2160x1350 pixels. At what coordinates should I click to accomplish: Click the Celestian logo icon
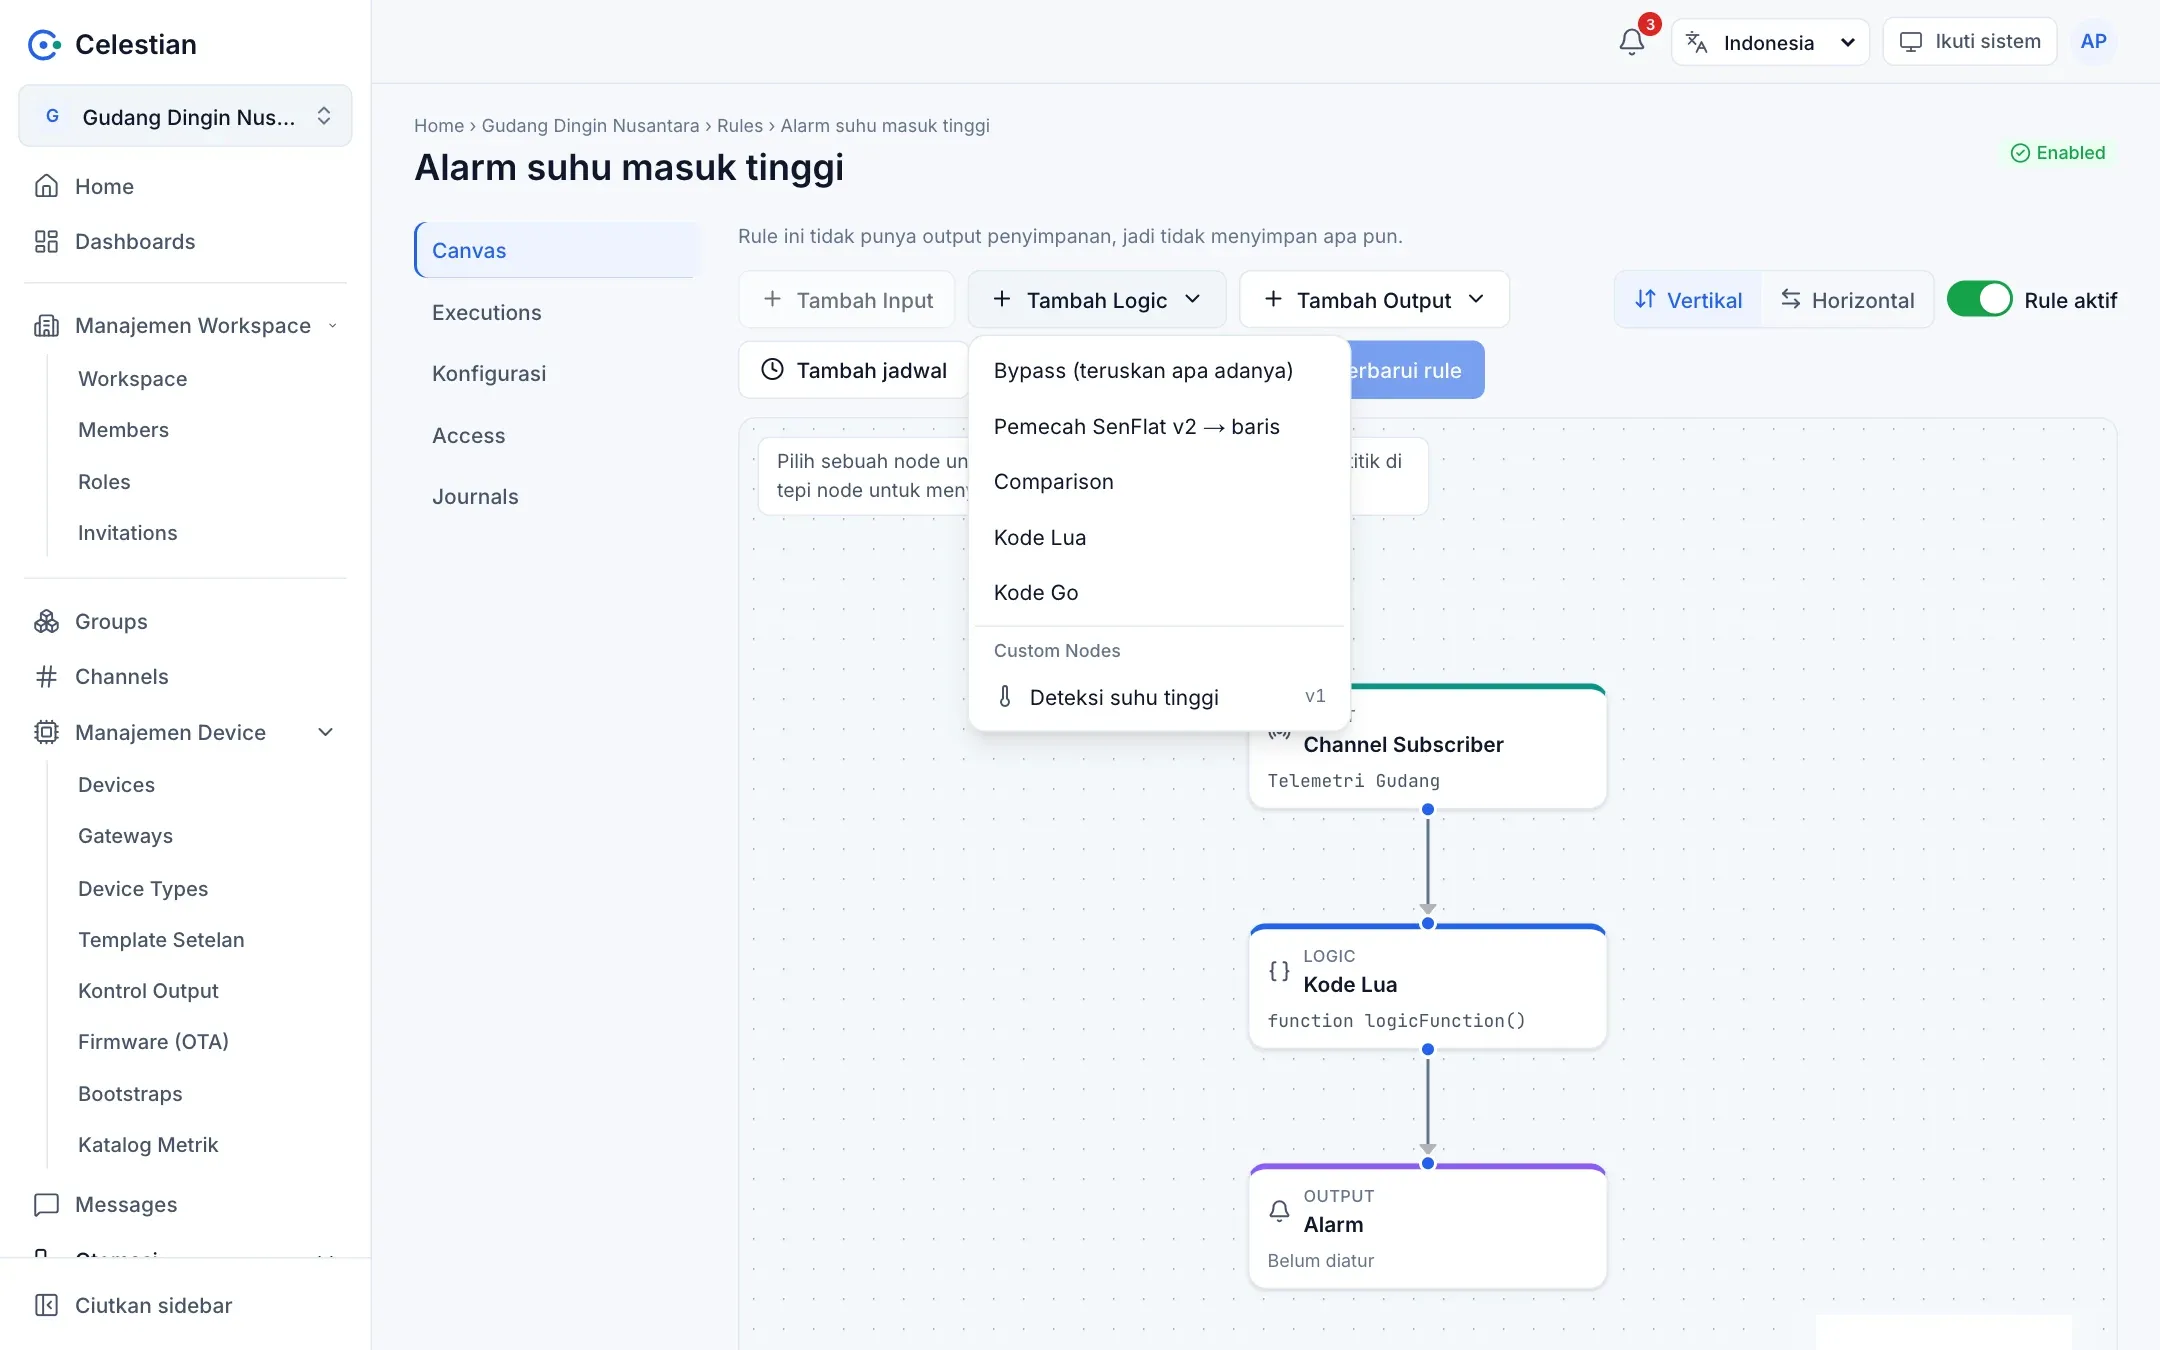pos(44,44)
